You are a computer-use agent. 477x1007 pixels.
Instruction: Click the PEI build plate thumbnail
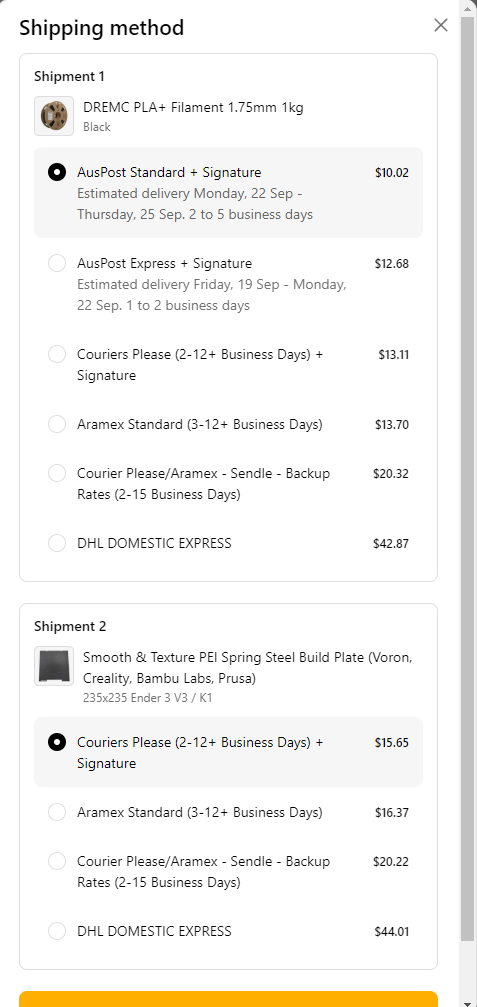point(54,666)
